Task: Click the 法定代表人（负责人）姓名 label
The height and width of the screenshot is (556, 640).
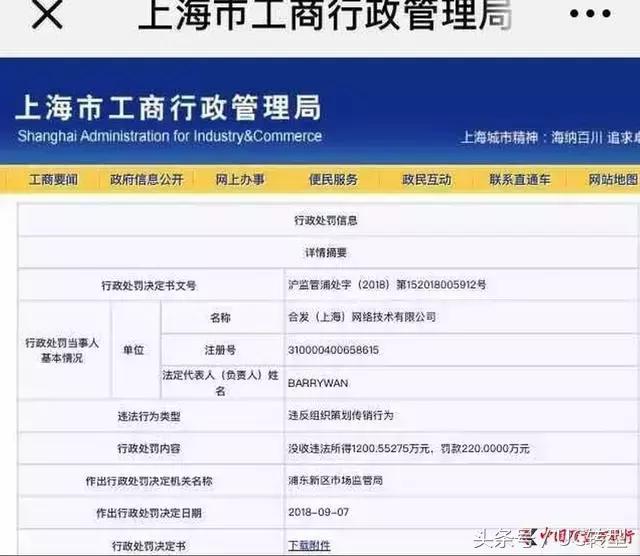Action: (220, 383)
